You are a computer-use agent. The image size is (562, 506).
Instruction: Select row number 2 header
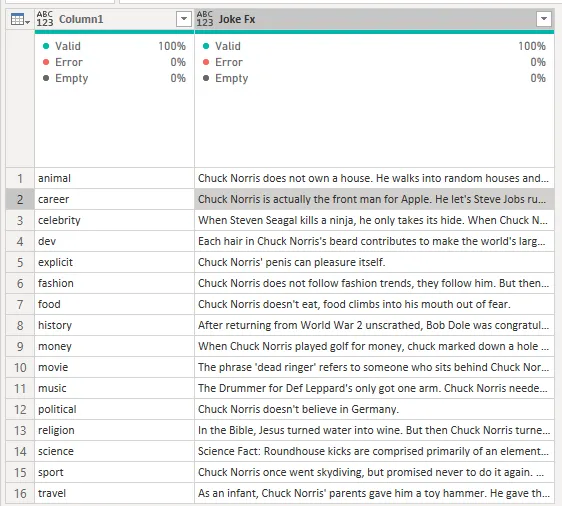(x=20, y=199)
